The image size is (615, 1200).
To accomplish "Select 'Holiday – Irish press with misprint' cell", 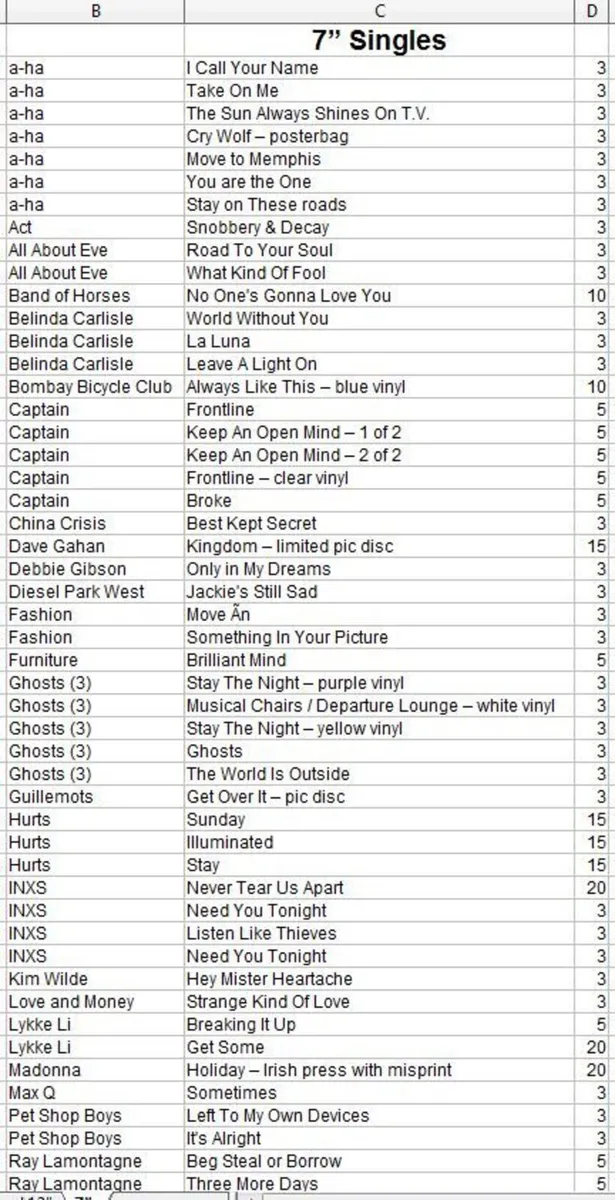I will click(379, 1070).
